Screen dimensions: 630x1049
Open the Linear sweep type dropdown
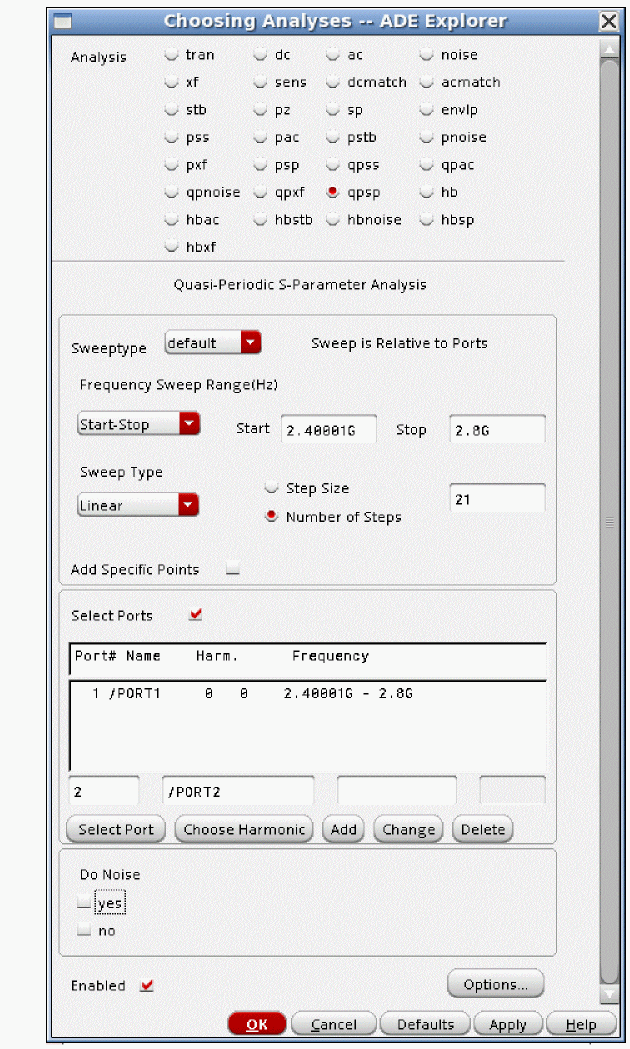pyautogui.click(x=139, y=506)
